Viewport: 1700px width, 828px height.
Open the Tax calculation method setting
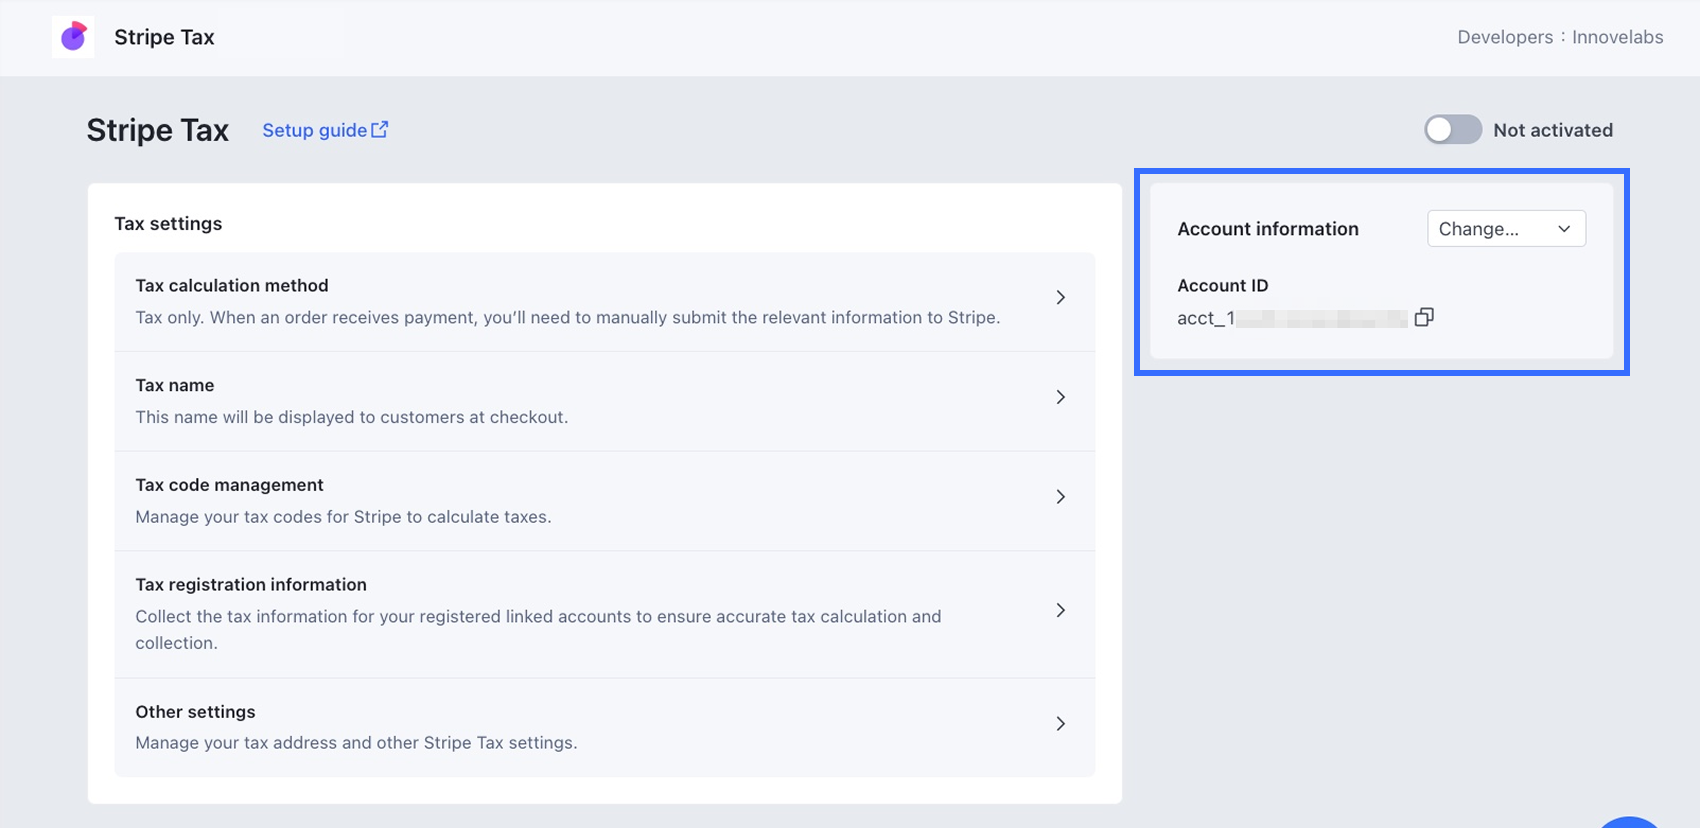(232, 286)
